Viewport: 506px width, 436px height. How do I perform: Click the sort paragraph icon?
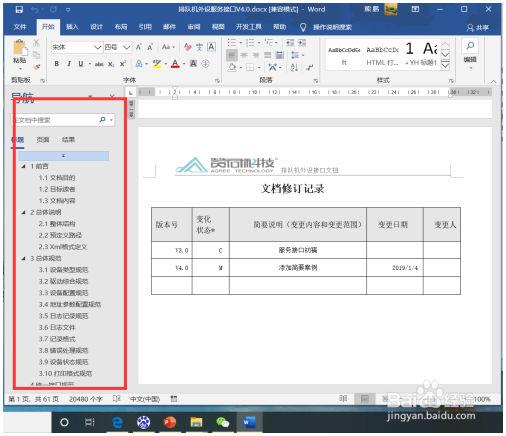[294, 67]
